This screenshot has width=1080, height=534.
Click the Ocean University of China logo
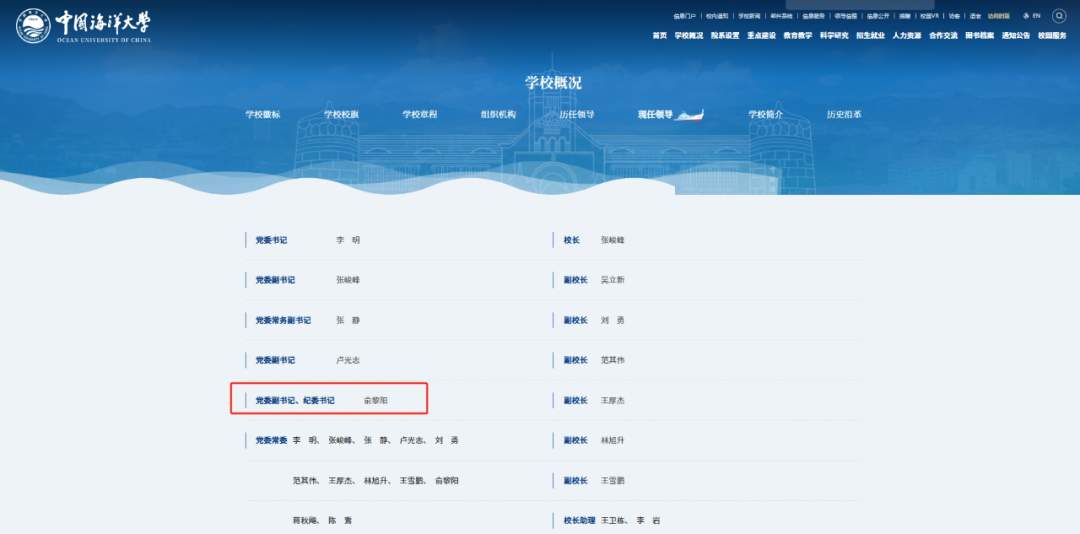(x=83, y=25)
